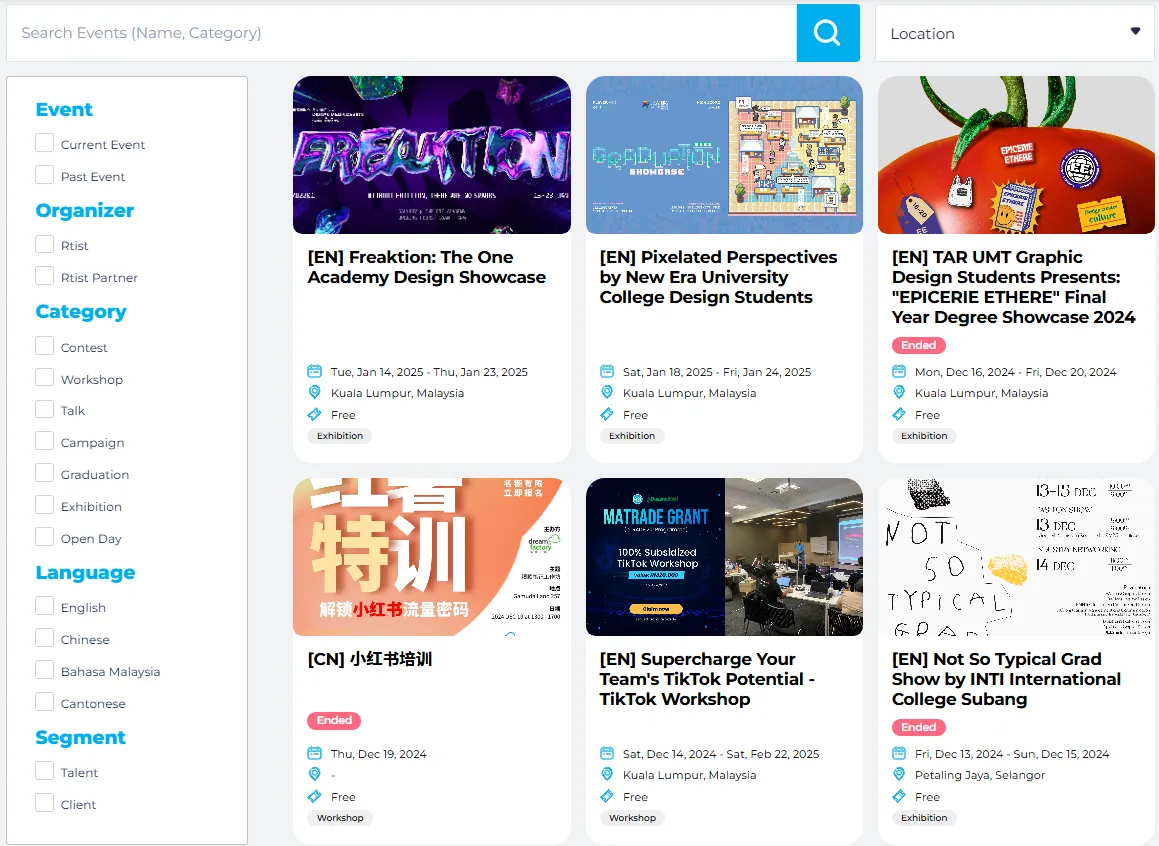
Task: Click Exhibition tag on Freaktion card
Action: 340,436
